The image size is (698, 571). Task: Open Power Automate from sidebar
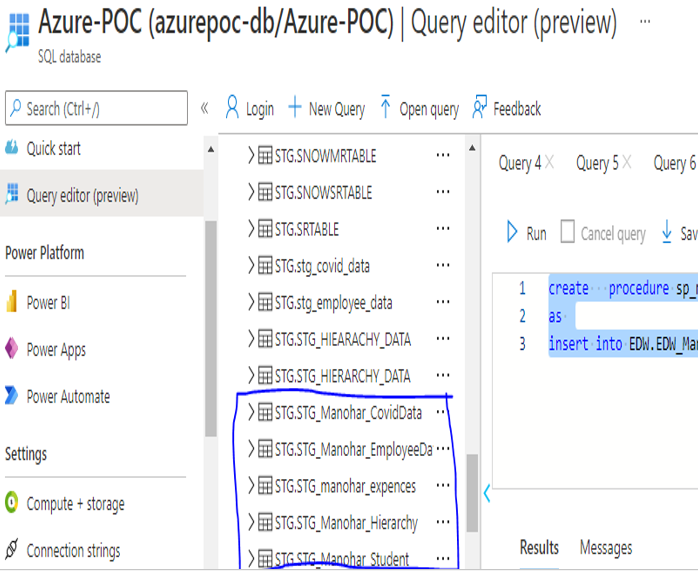tap(68, 396)
